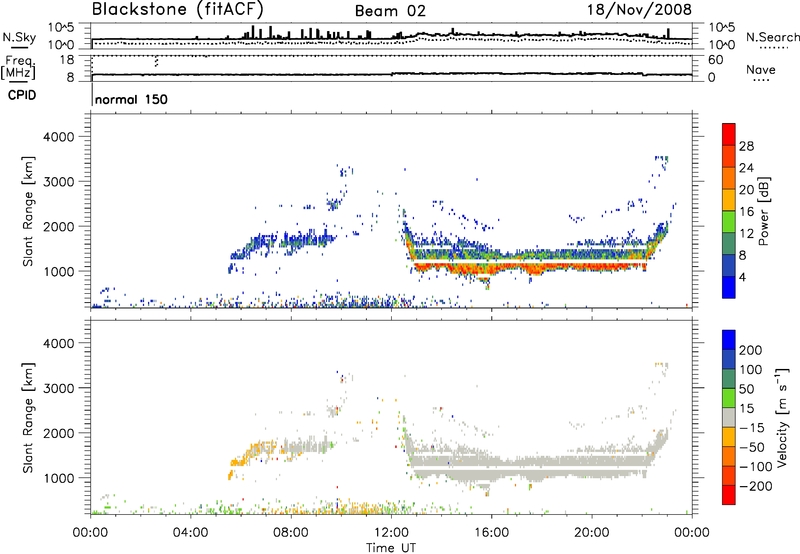
Task: Click the "-100" label on Velocity colorbar
Action: 756,467
